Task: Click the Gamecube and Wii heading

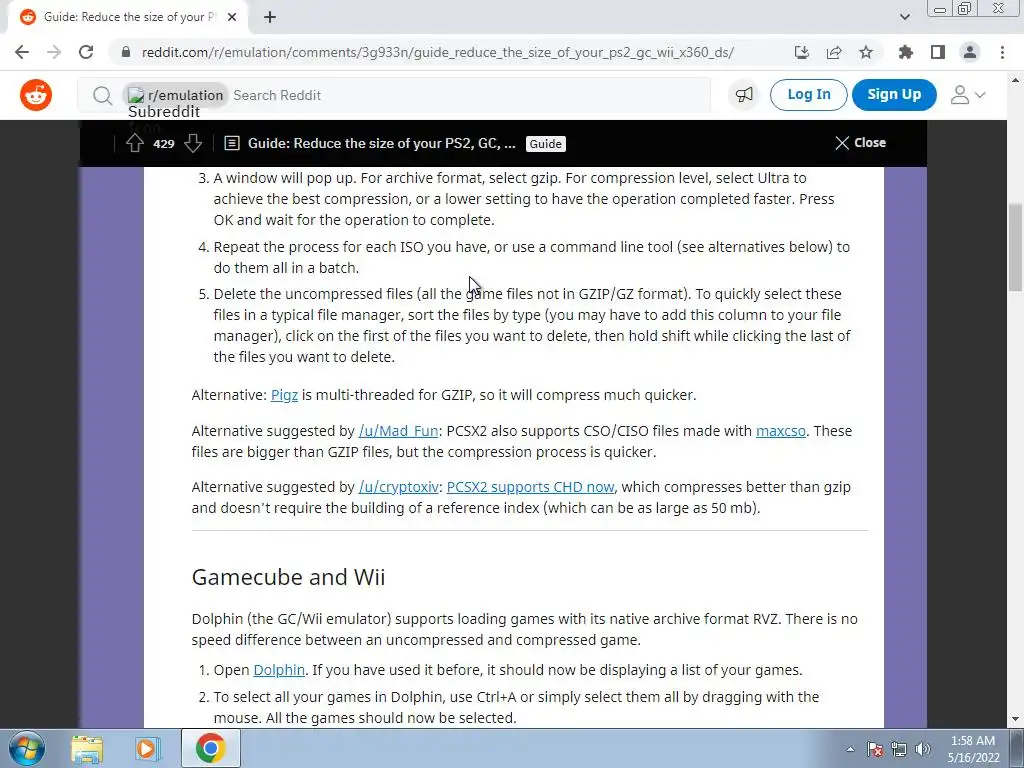Action: point(288,577)
